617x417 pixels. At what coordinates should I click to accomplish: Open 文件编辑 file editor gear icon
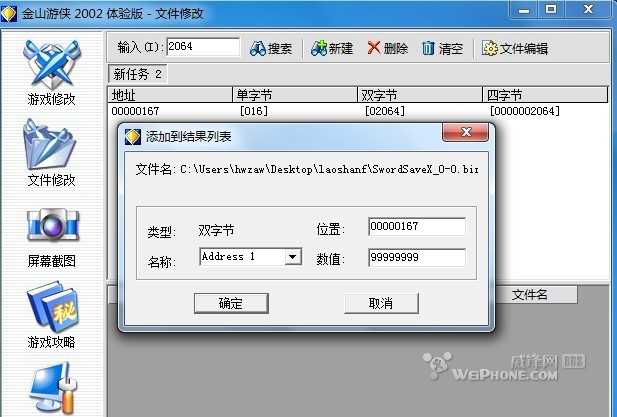pos(515,48)
